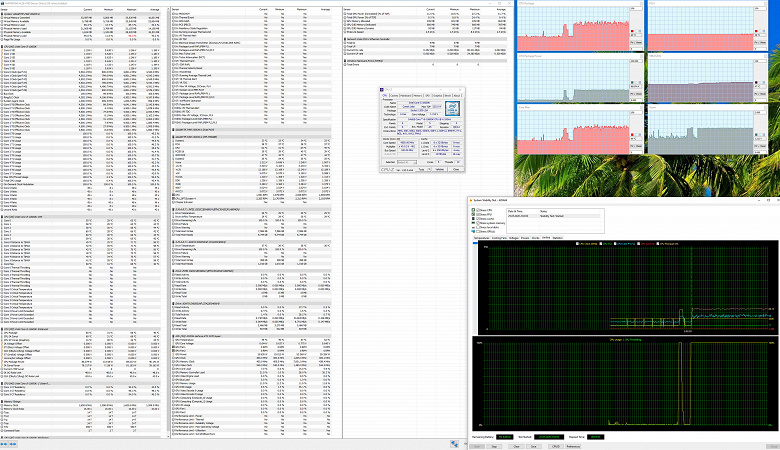Switch to the Statistics tab in AIDA64
This screenshot has height=450, width=780.
pos(558,238)
